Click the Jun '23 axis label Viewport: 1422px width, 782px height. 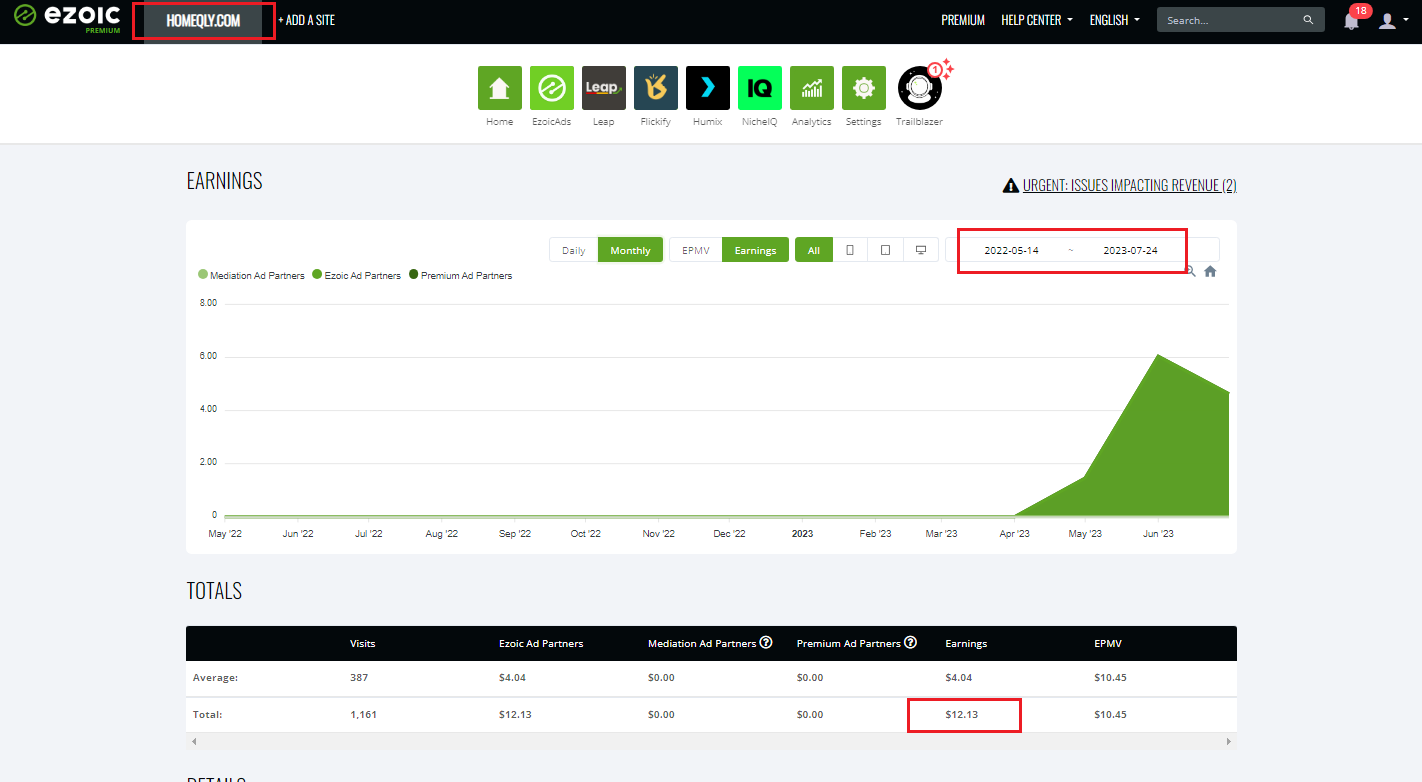tap(1158, 534)
